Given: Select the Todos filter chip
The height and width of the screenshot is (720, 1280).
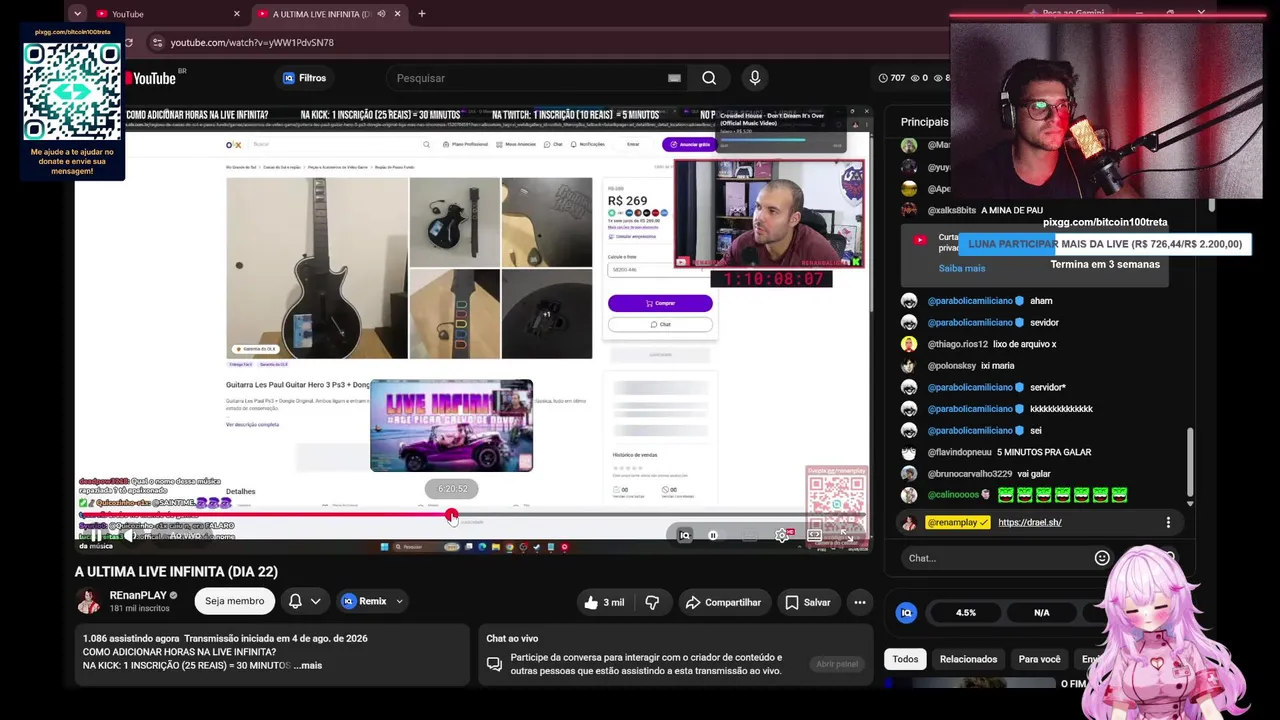Looking at the screenshot, I should pos(905,659).
